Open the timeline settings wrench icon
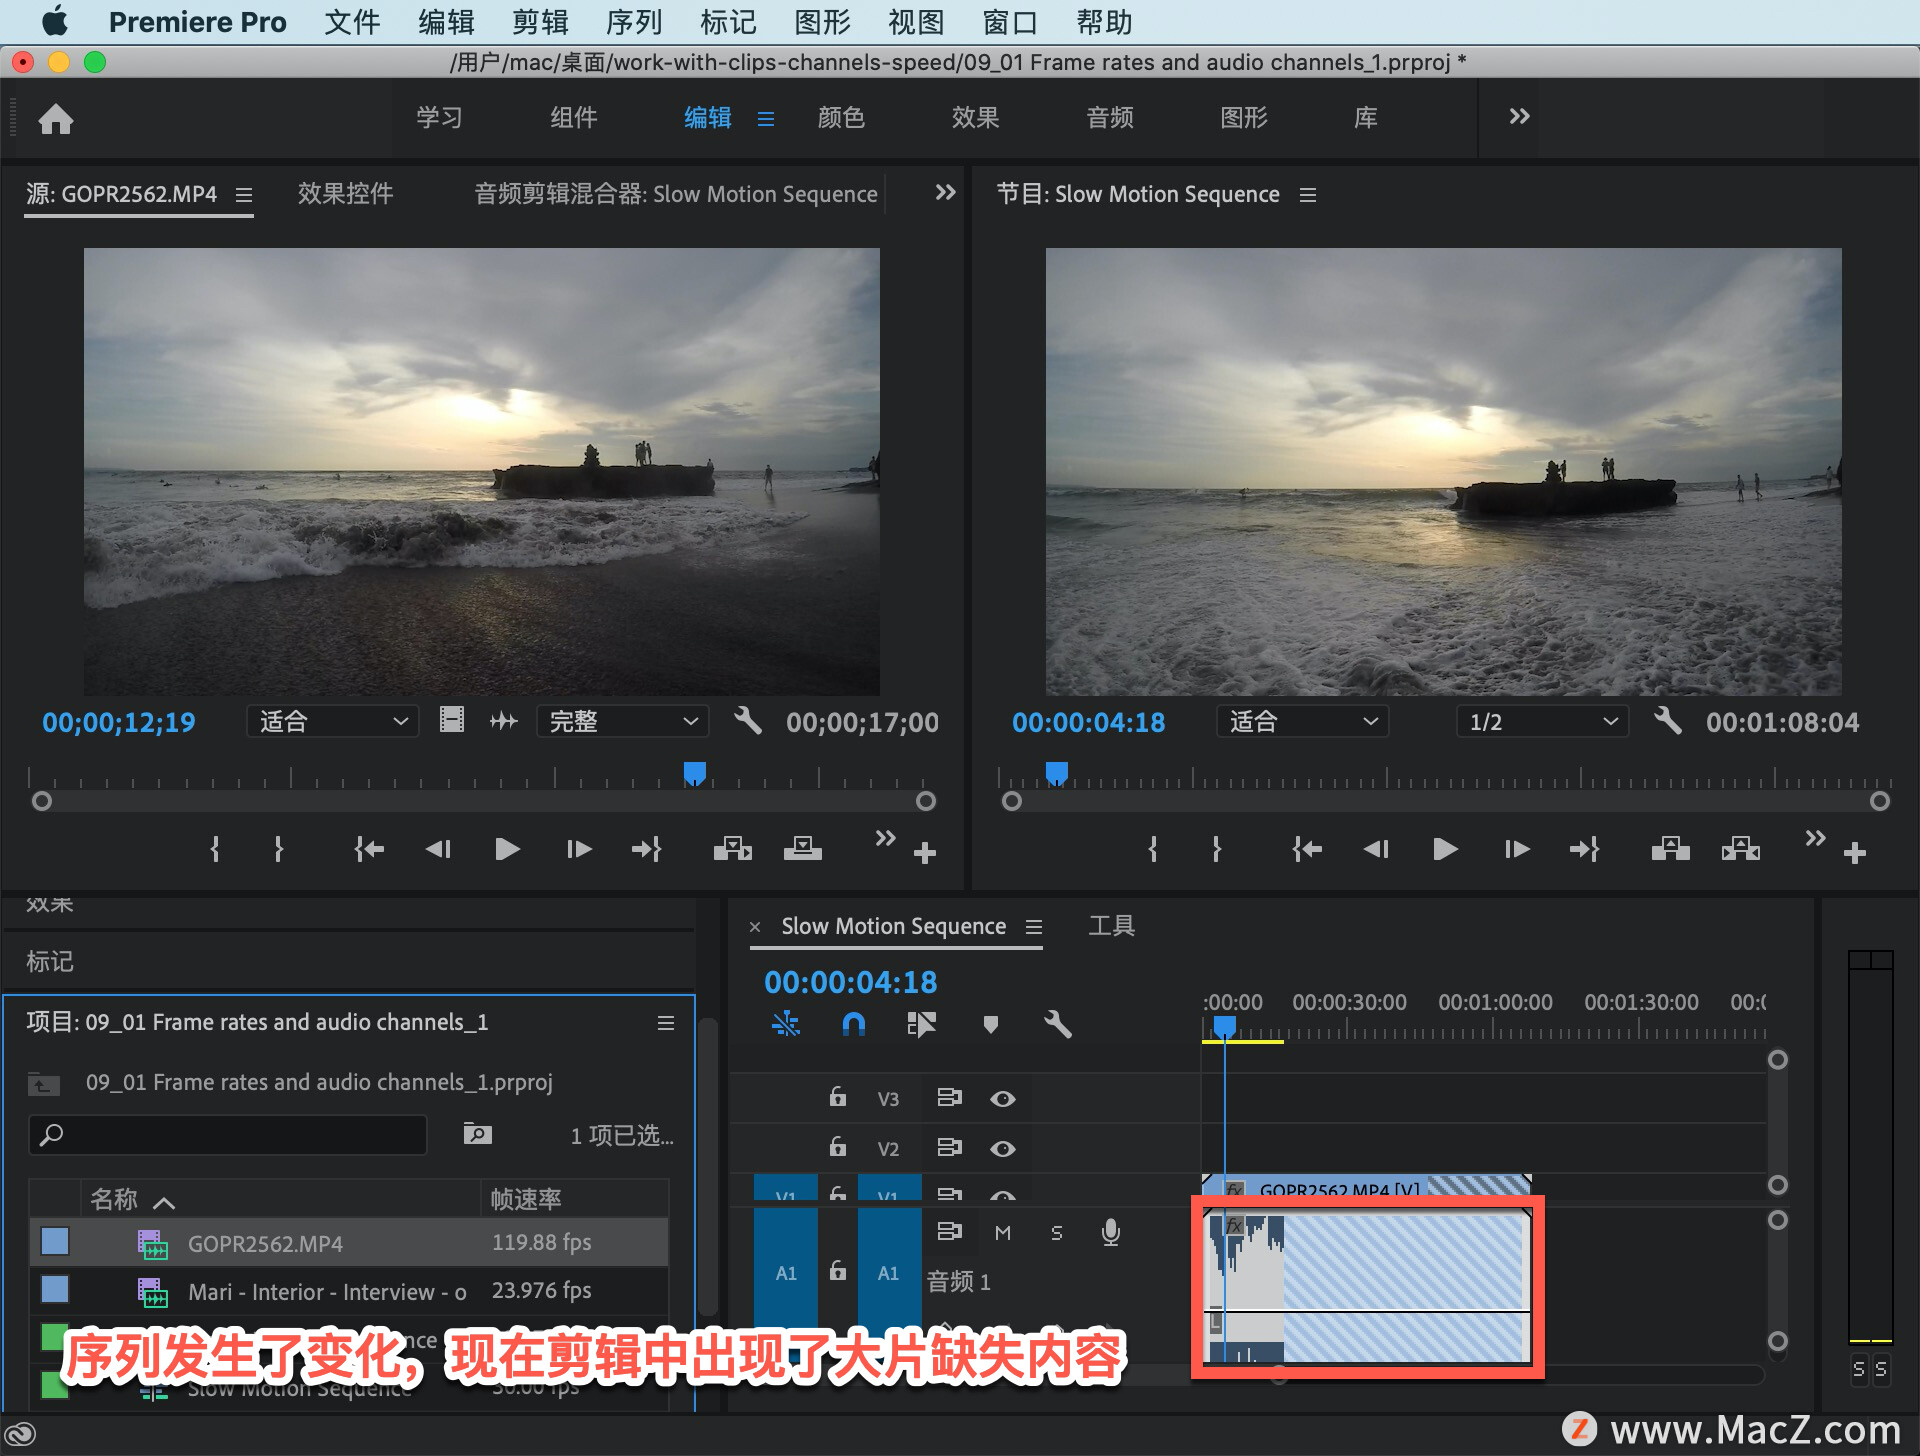 click(1057, 1024)
